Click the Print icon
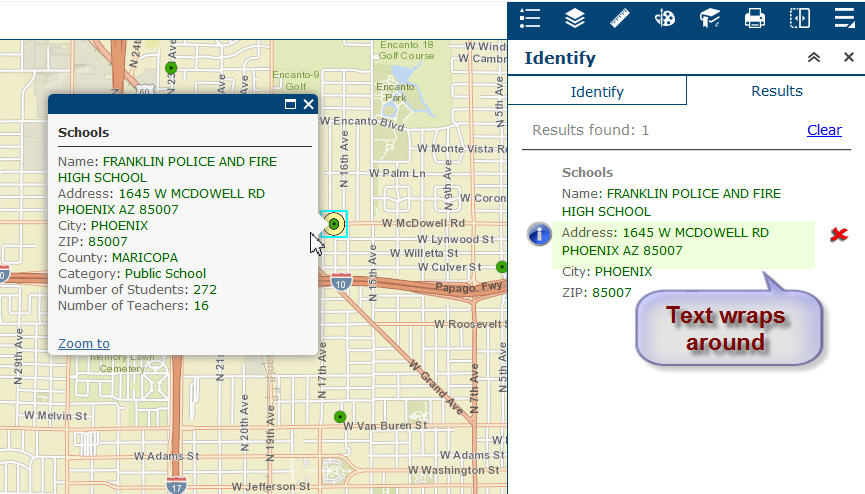This screenshot has width=865, height=494. coord(755,18)
